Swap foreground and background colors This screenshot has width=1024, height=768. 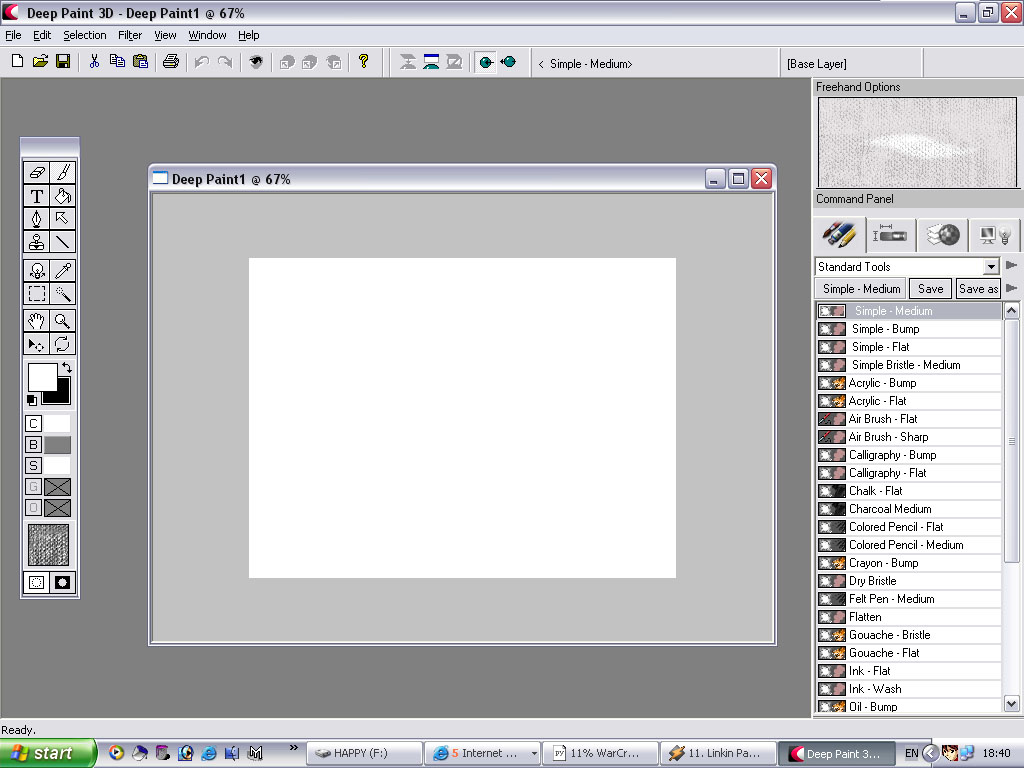coord(67,368)
